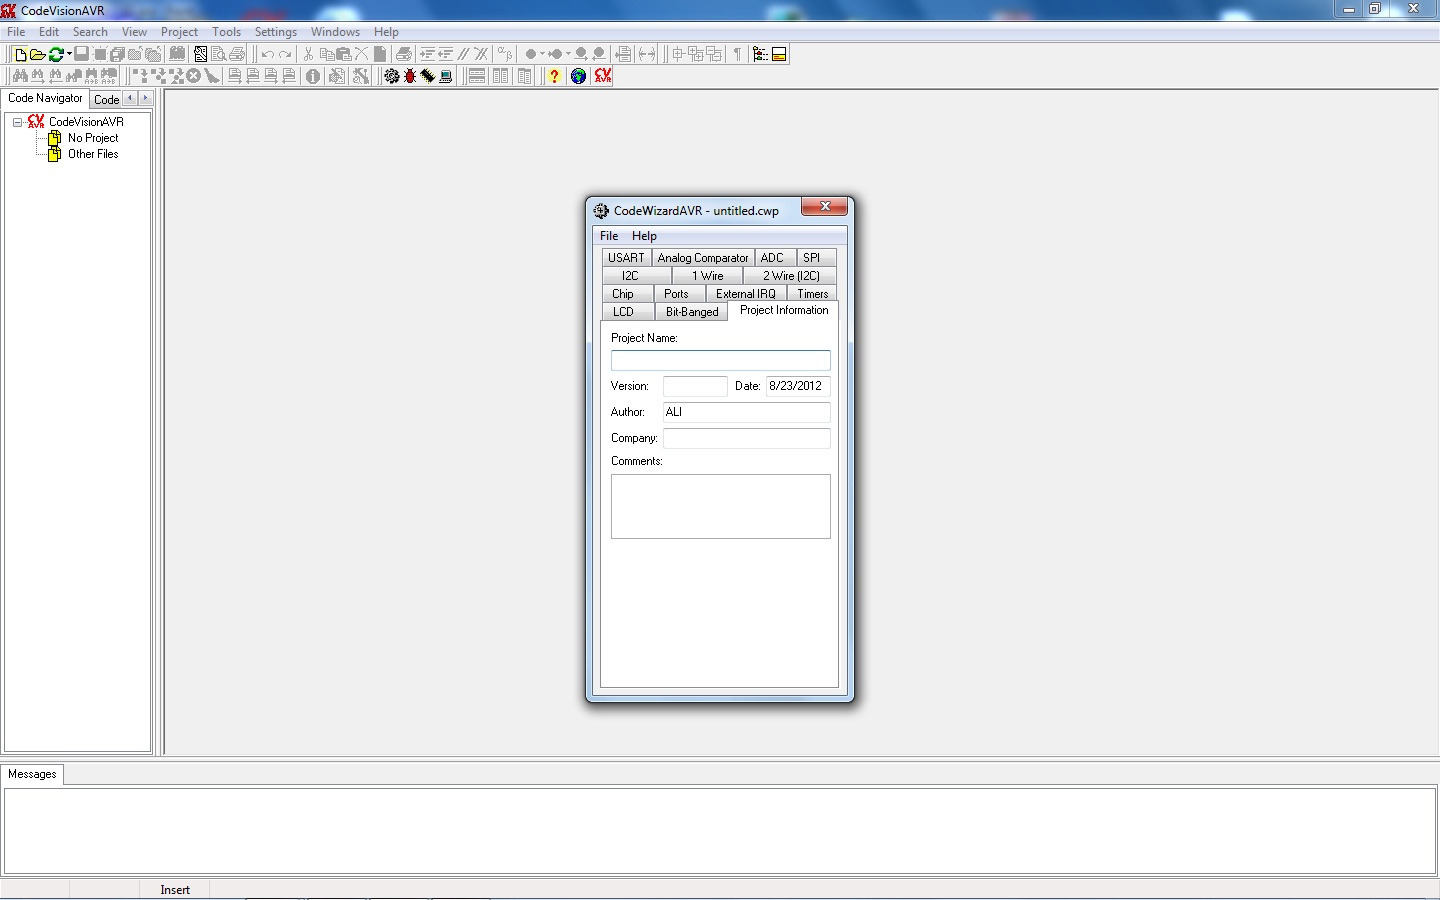Open the Reopen file dropdown arrow
1440x900 pixels.
(x=69, y=54)
